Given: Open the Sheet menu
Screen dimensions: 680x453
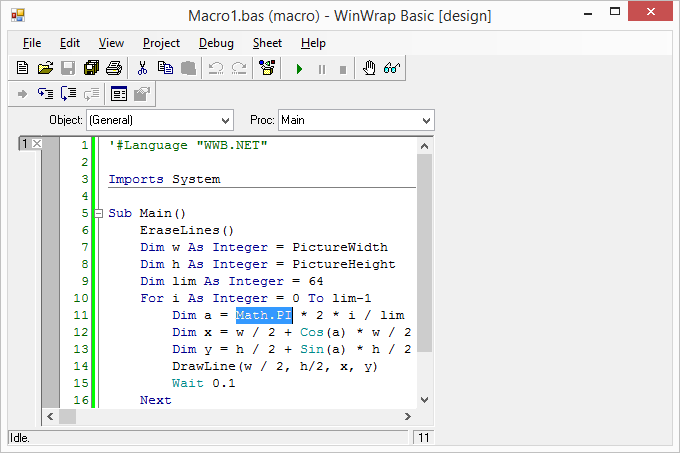Looking at the screenshot, I should coord(267,43).
